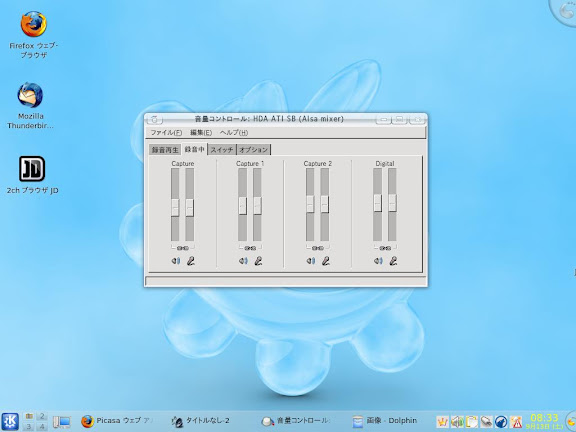
Task: Switch to Picasa ウェブ Firefox taskbar entry
Action: [117, 421]
